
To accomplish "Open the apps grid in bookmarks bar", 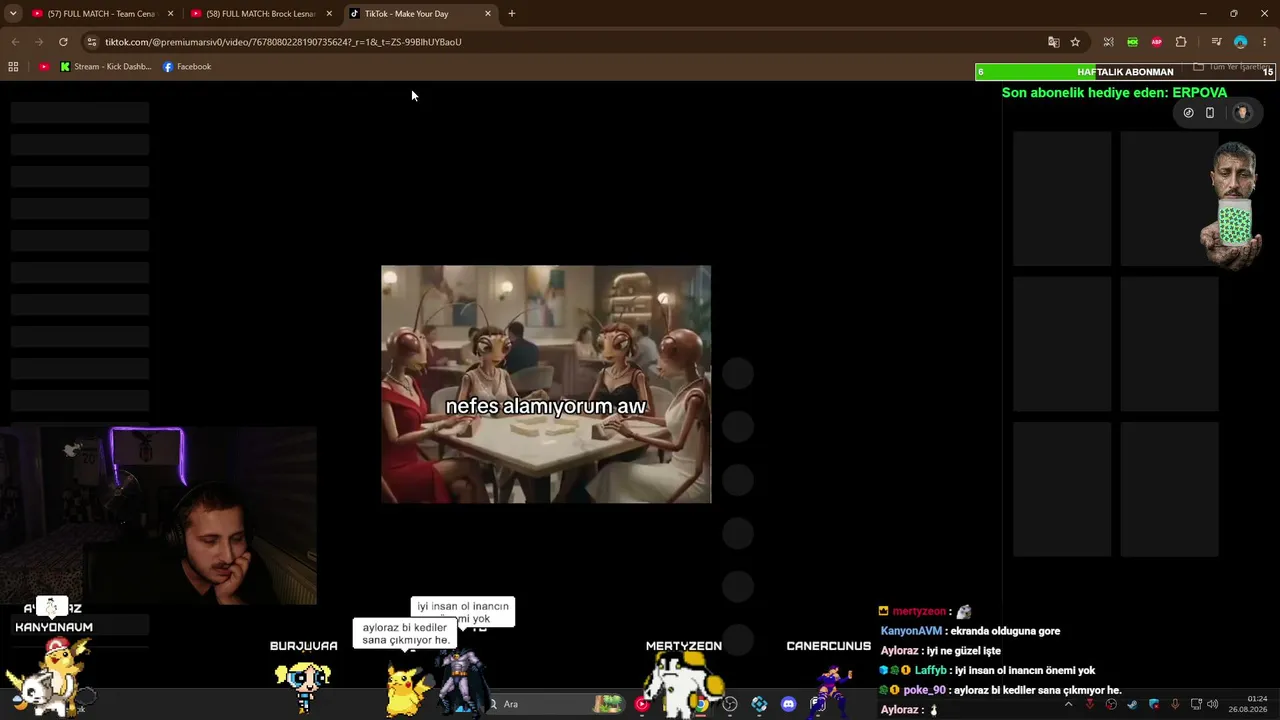I will click(x=13, y=67).
